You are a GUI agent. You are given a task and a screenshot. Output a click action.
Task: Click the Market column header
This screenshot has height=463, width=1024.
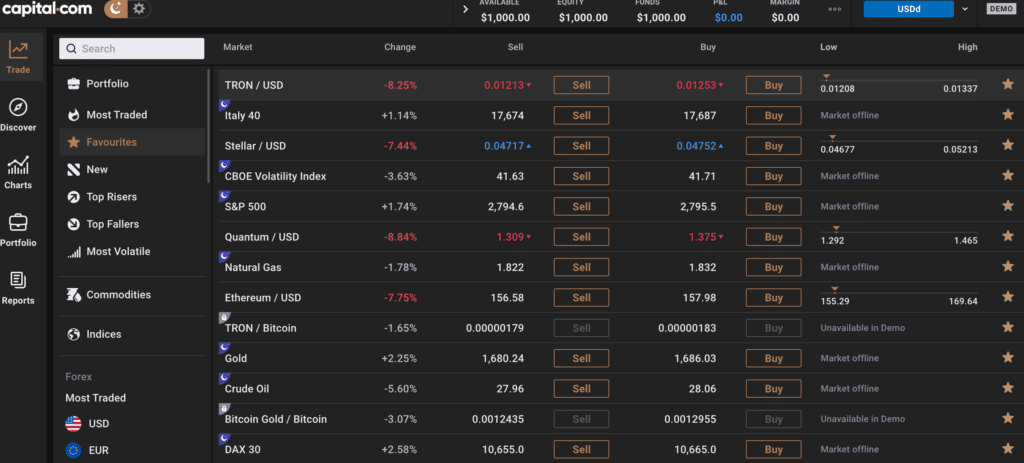[x=238, y=47]
